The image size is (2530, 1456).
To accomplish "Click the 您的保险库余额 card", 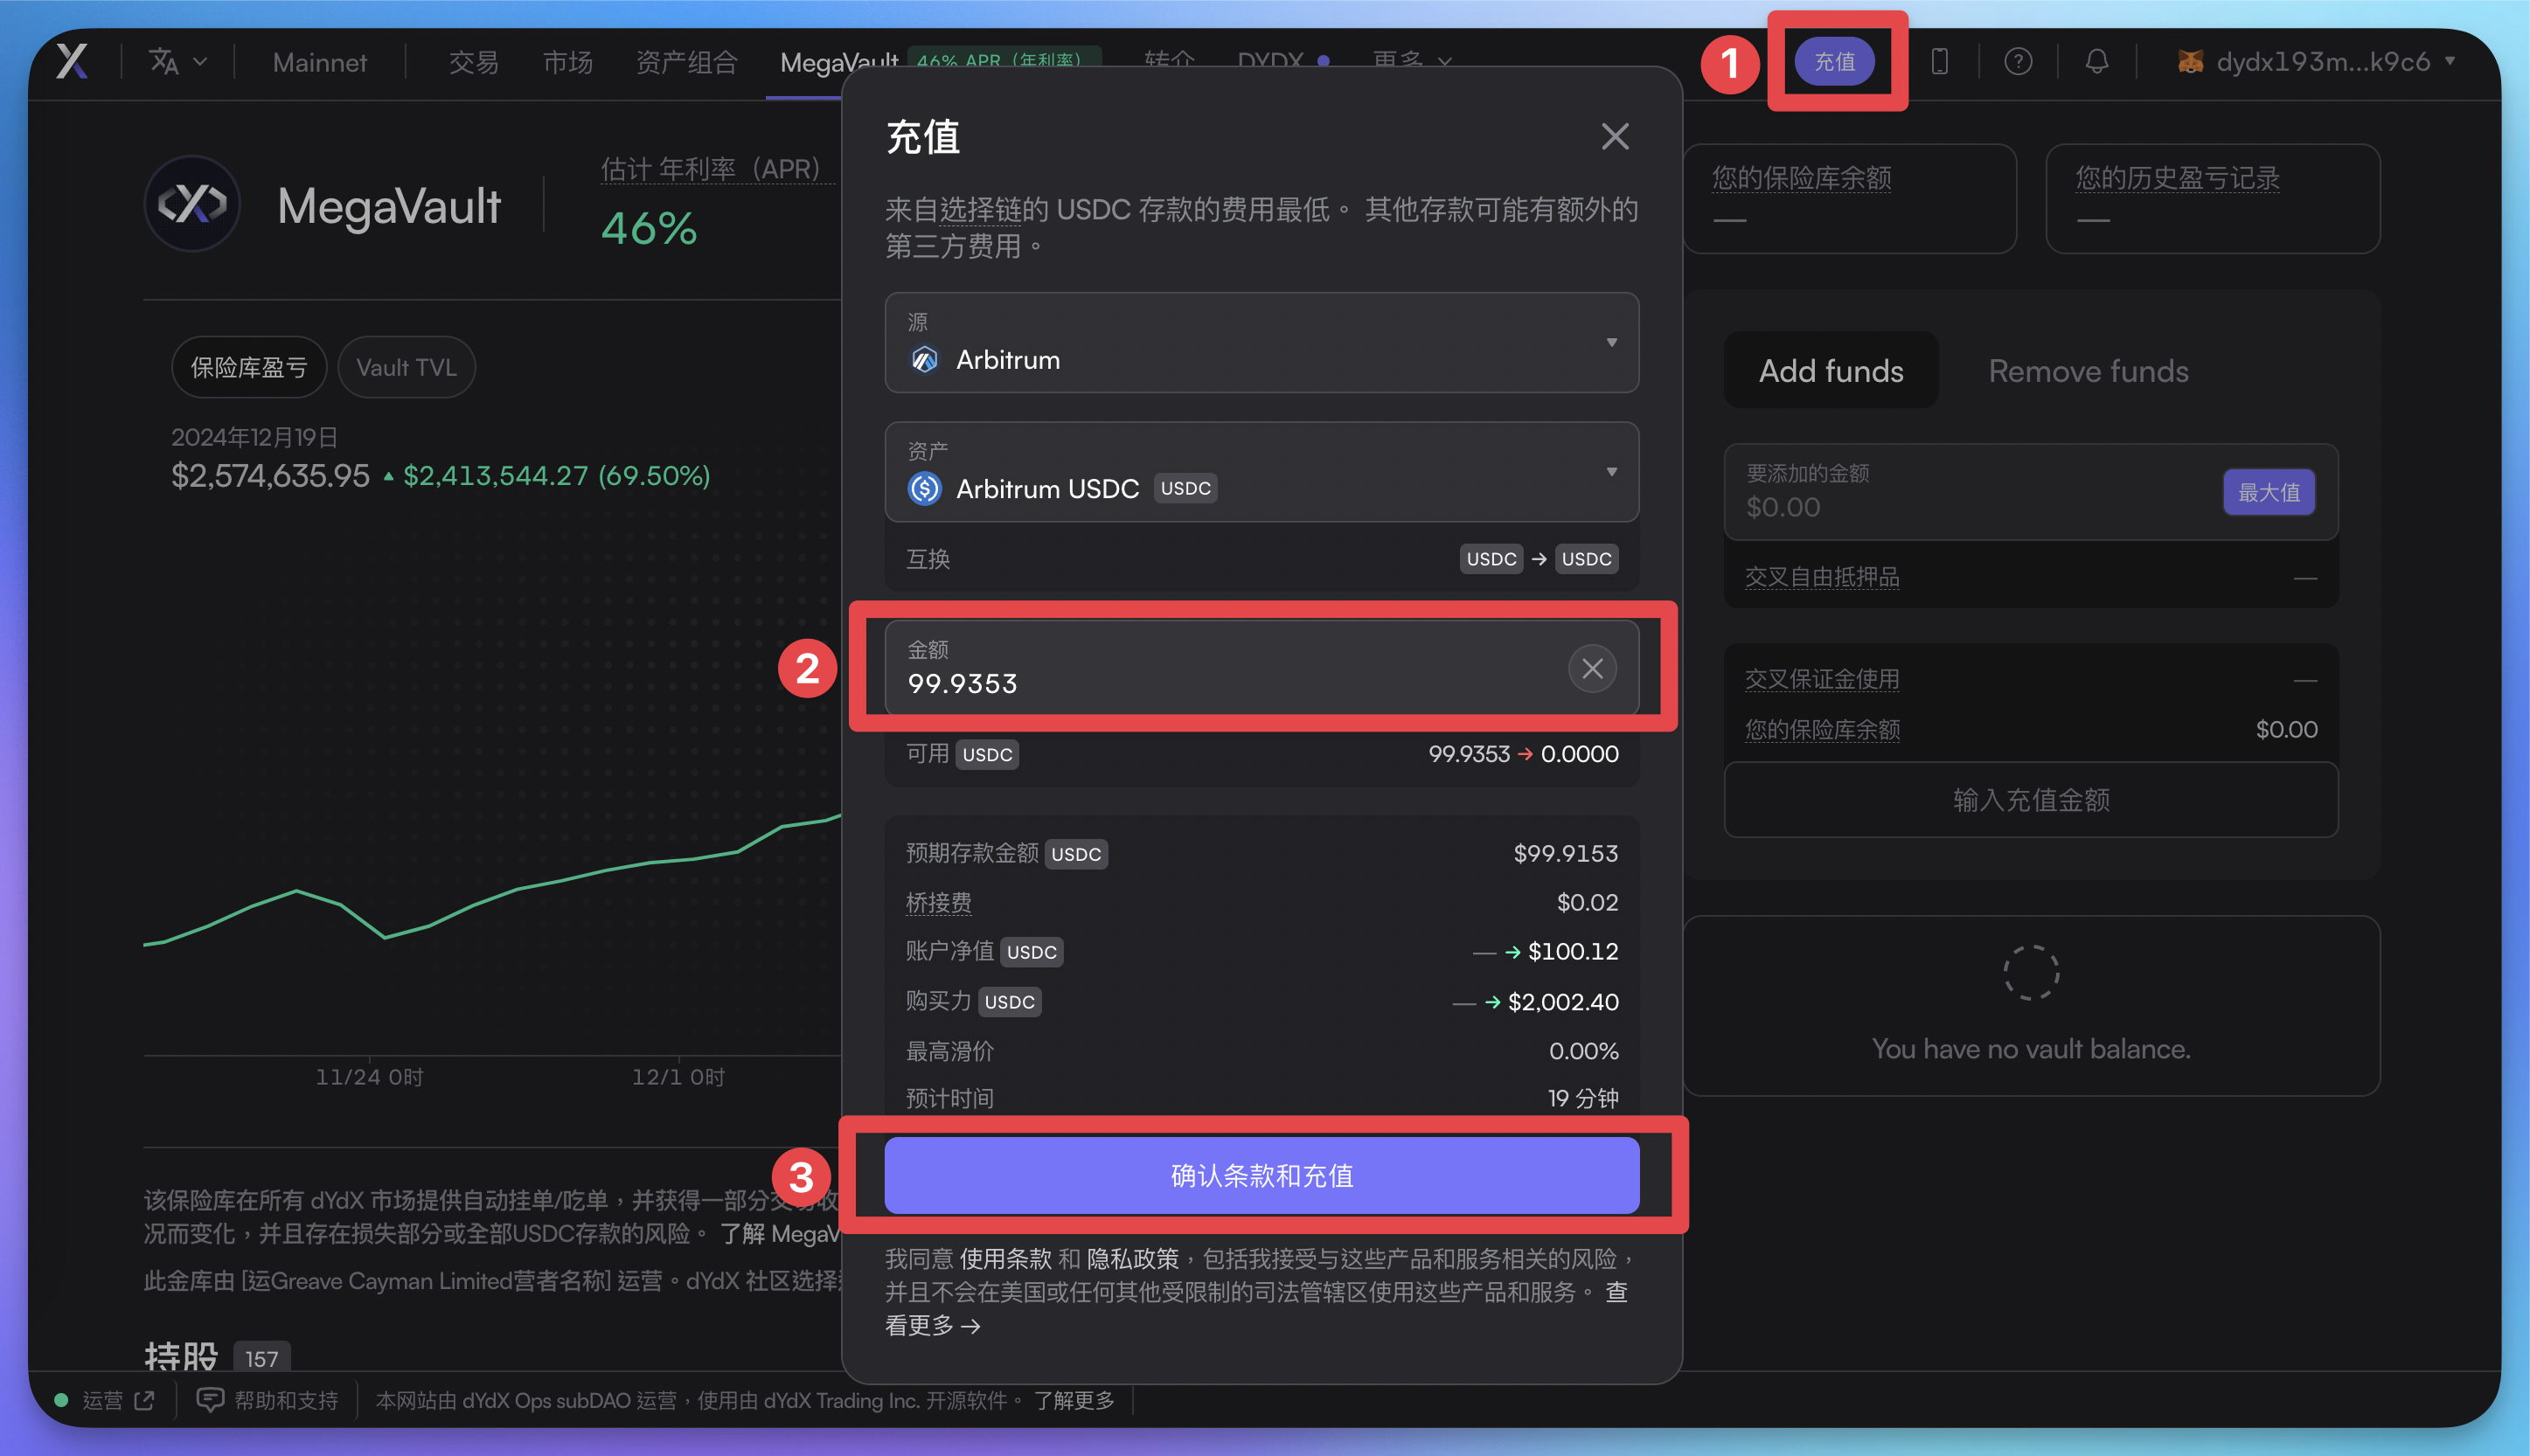I will (1849, 198).
